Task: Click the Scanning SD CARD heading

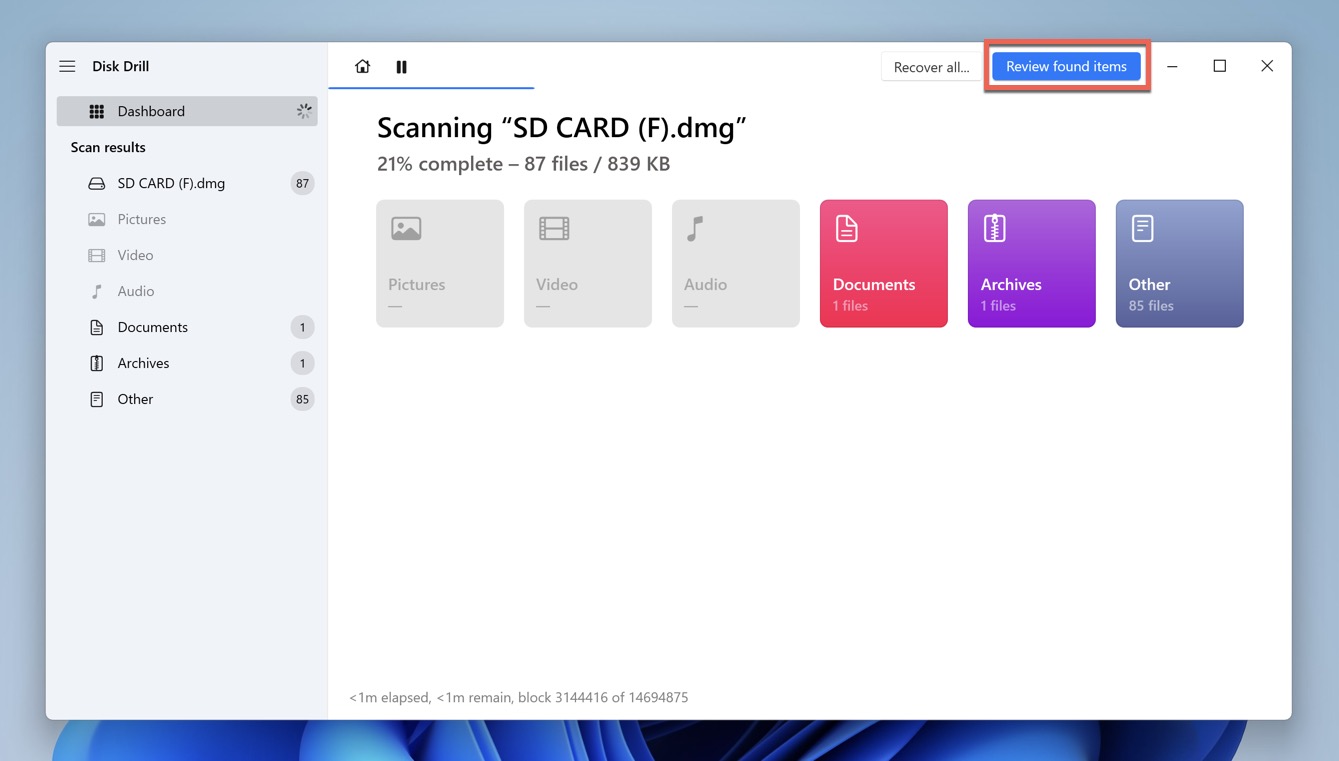Action: (562, 128)
